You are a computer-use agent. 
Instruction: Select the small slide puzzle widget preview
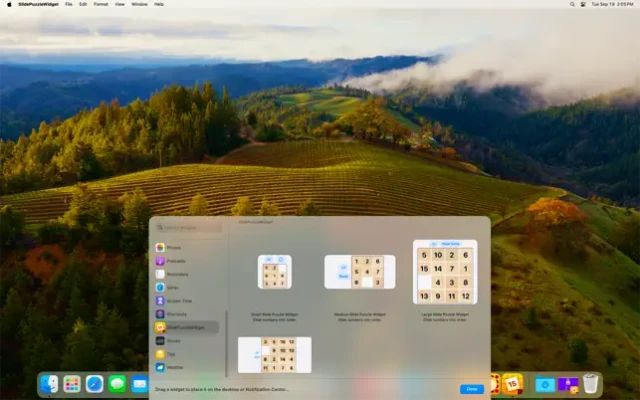[275, 272]
